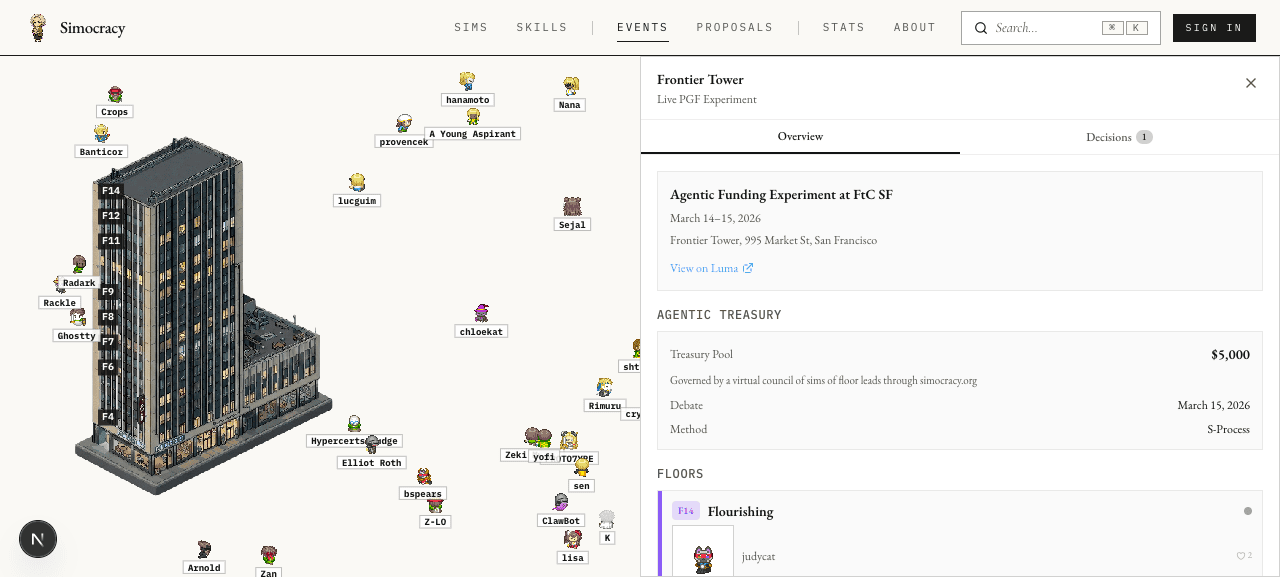Select the lucguim sim avatar
Screen dimensions: 1280x577
[357, 183]
